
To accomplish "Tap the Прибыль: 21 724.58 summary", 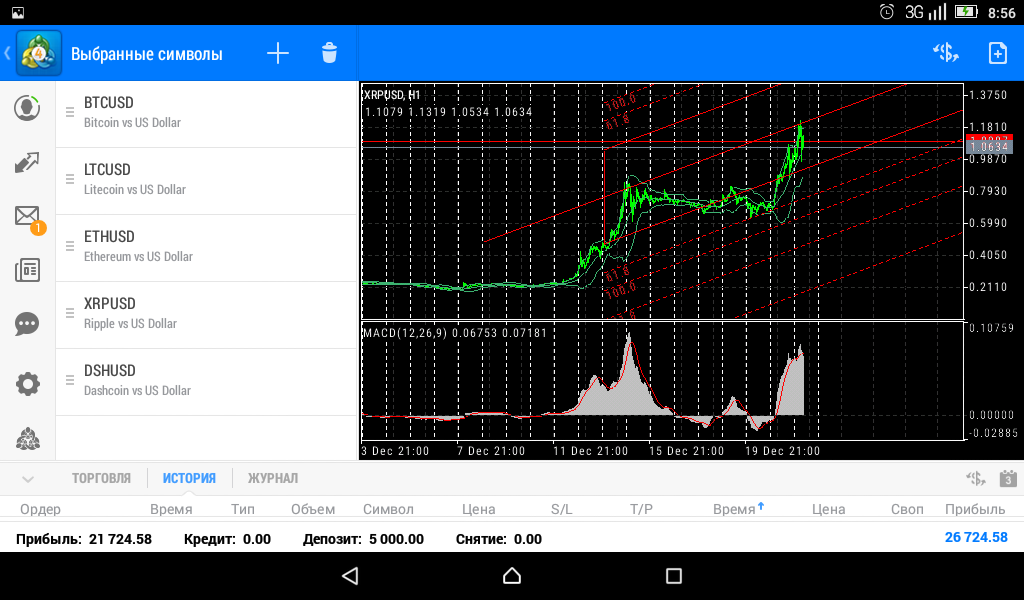I will coord(84,539).
